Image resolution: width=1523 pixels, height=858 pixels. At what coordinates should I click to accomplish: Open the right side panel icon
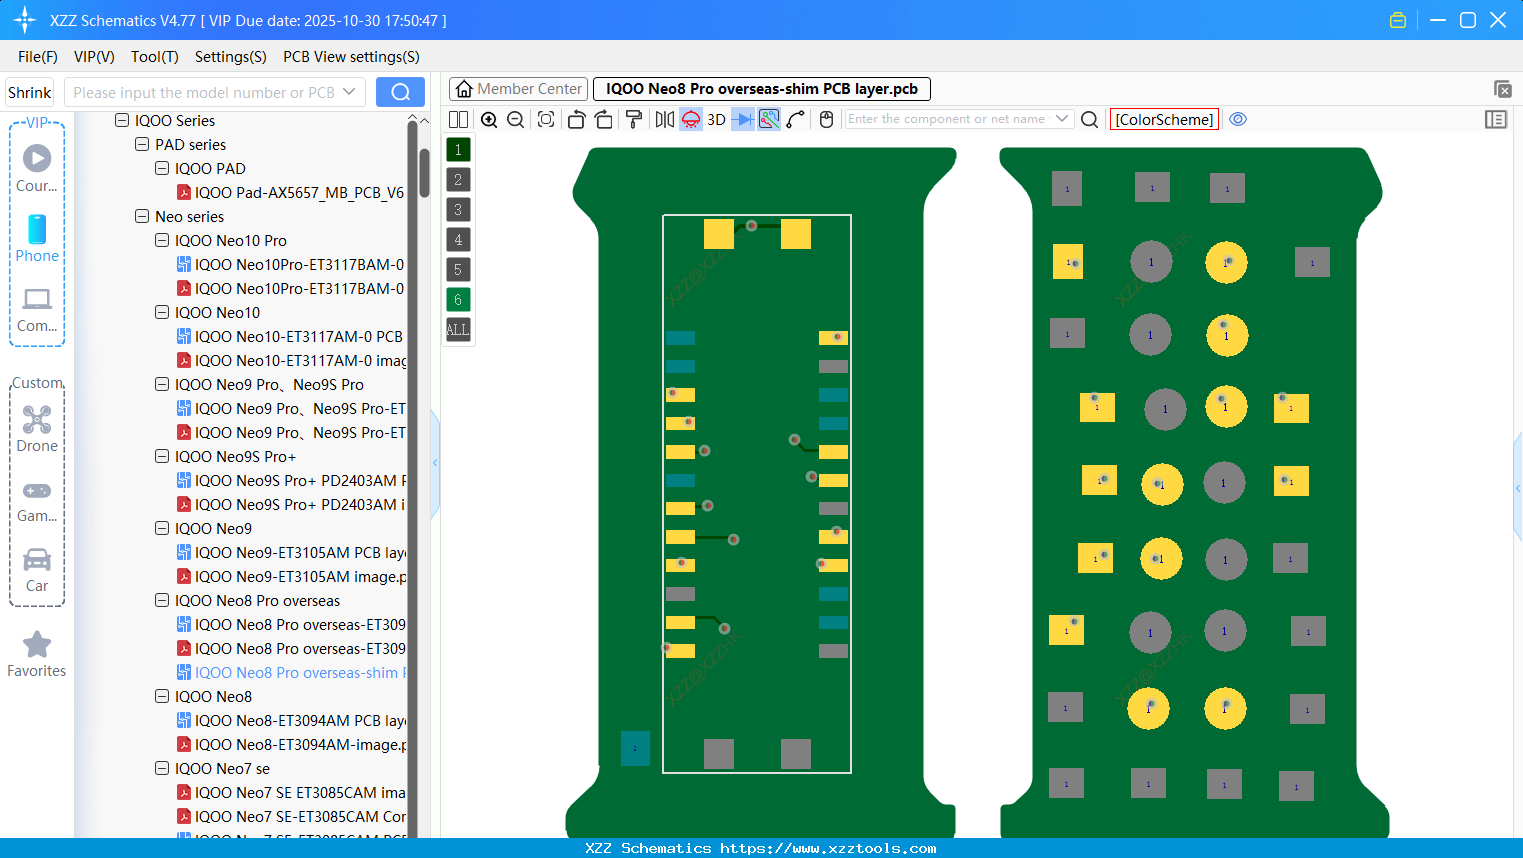[1496, 120]
